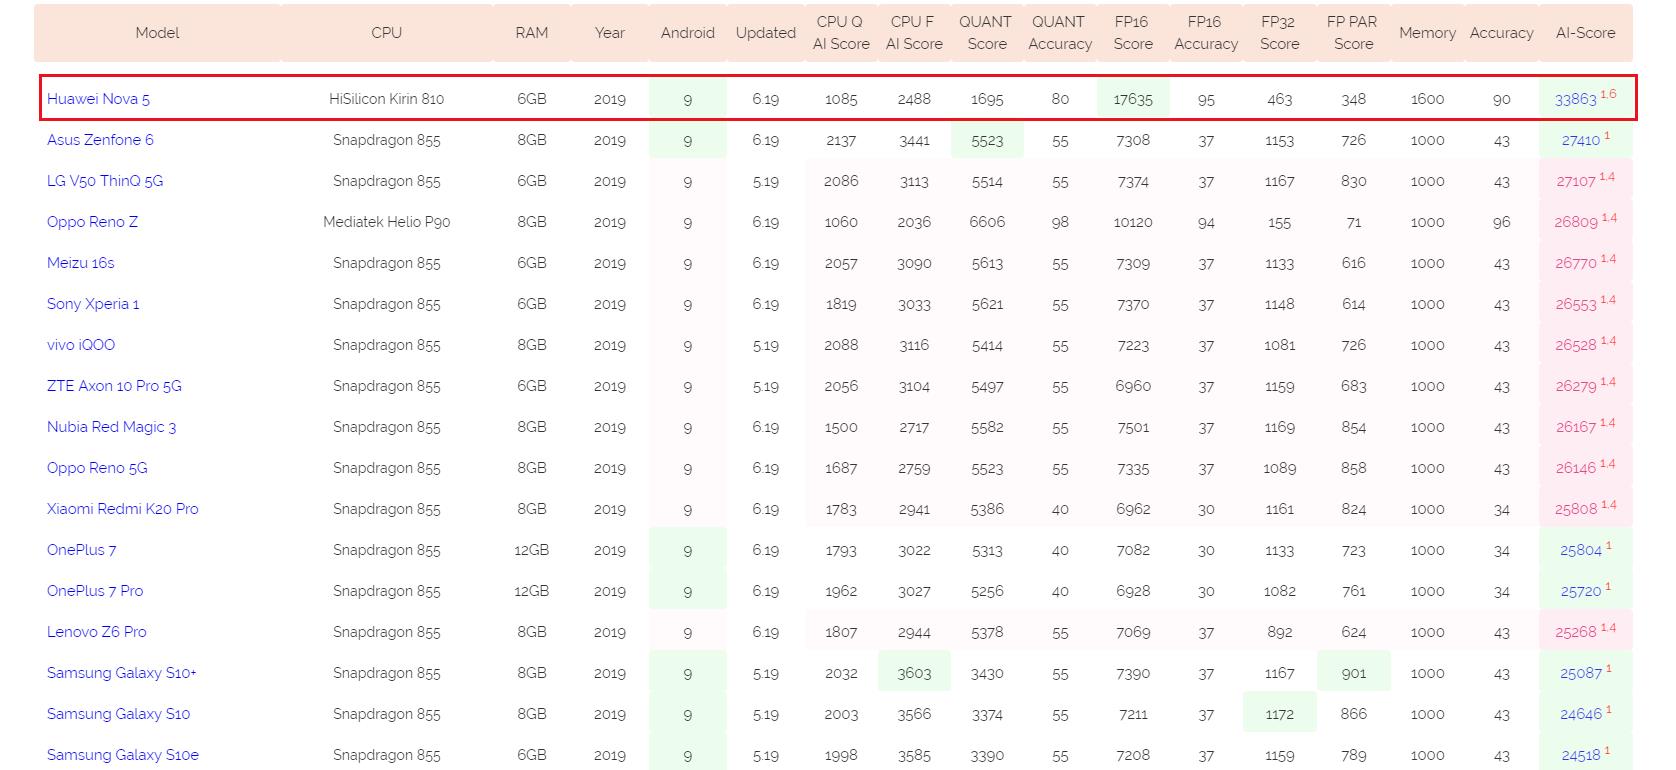Open the Huawei Nova 5 model link
This screenshot has height=770, width=1676.
pos(98,99)
